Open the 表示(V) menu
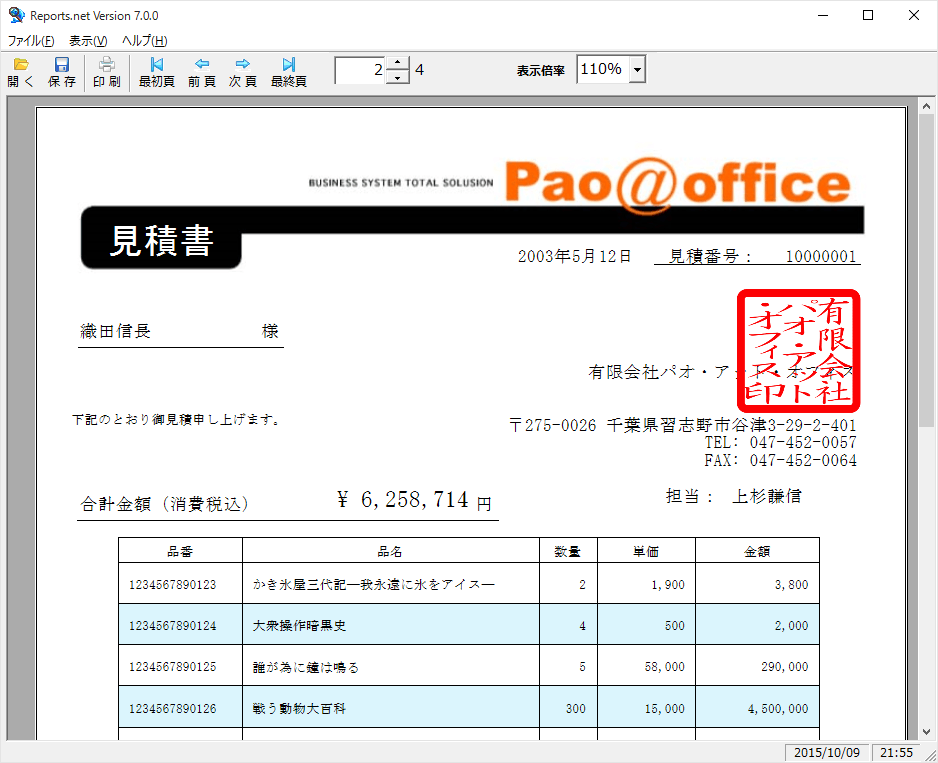The width and height of the screenshot is (938, 763). pyautogui.click(x=88, y=41)
